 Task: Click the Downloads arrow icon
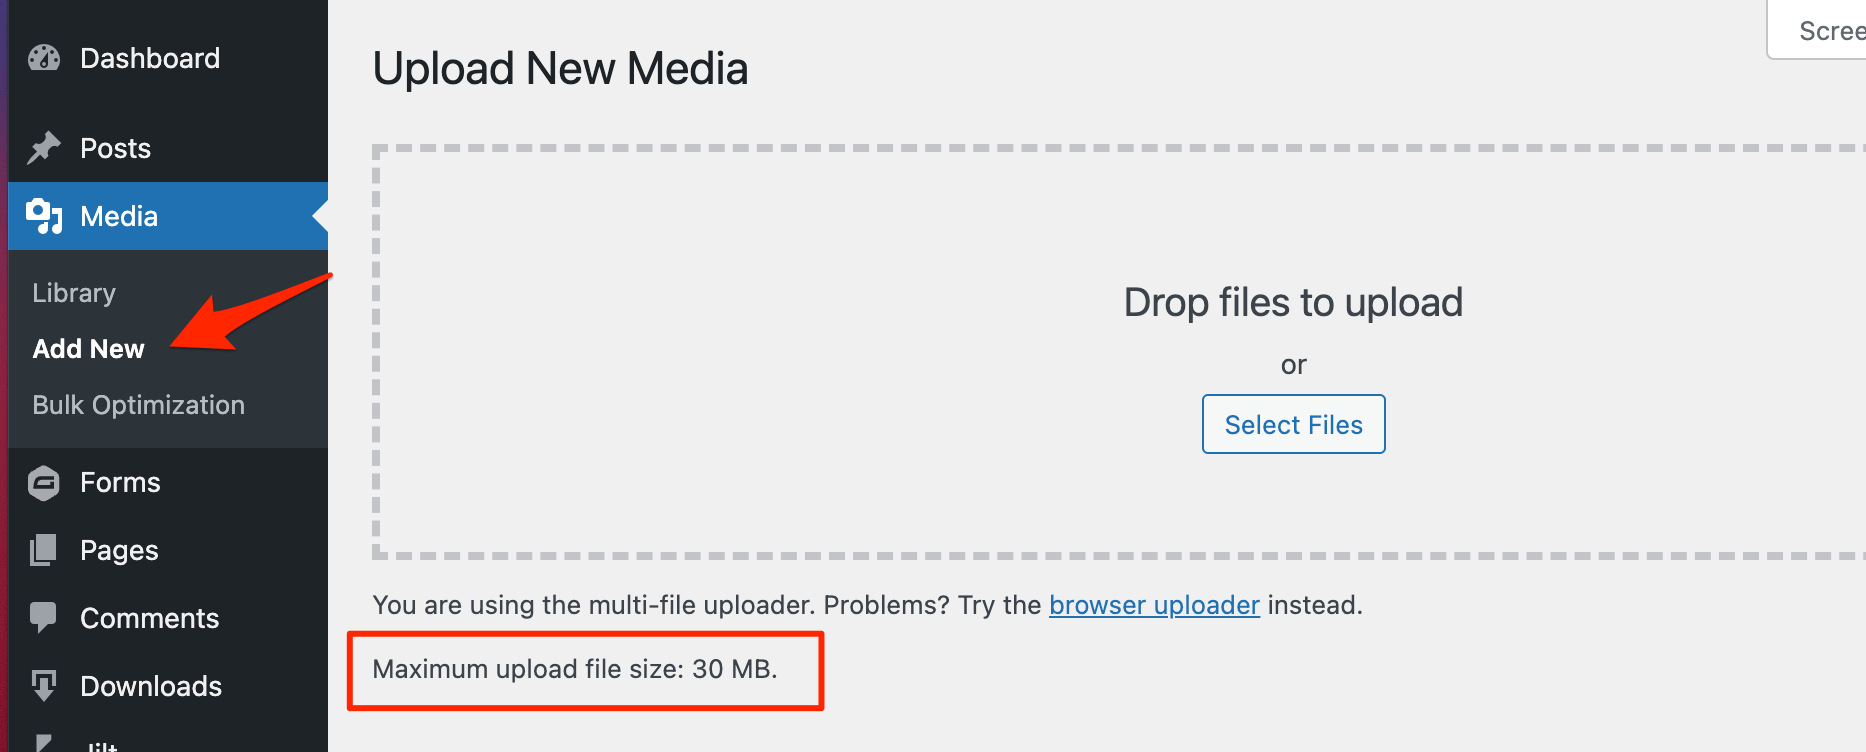(43, 685)
